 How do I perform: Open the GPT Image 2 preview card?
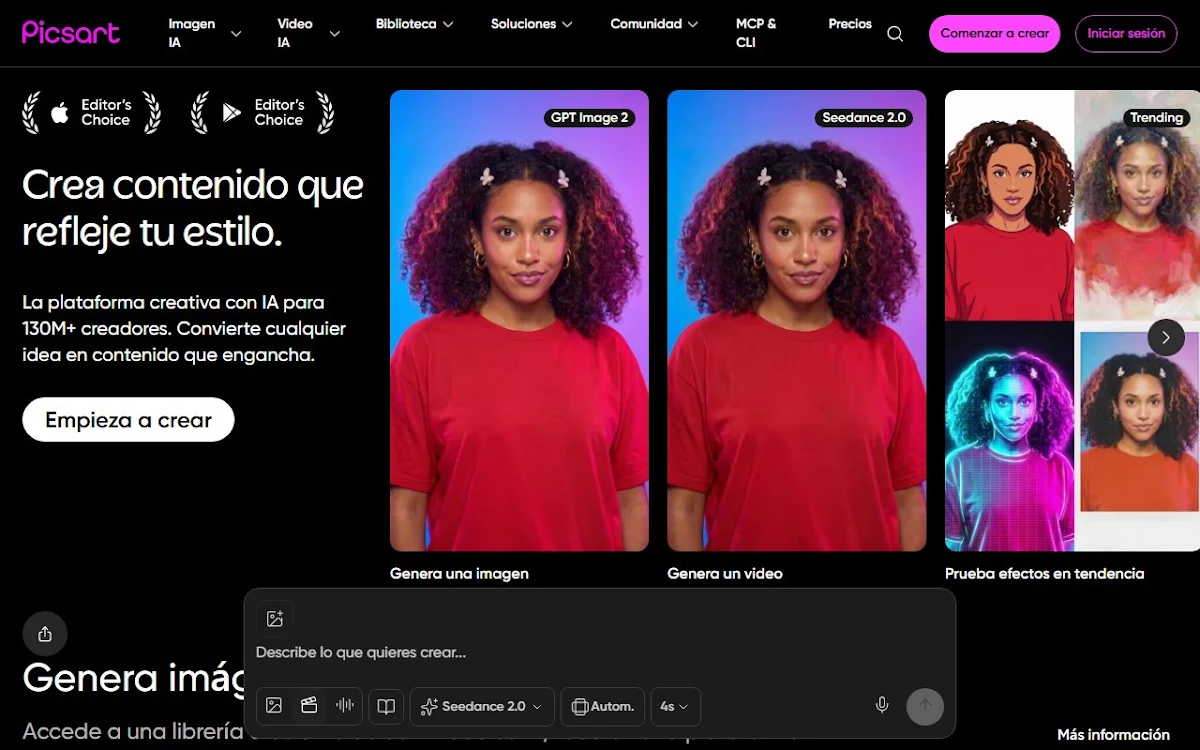pyautogui.click(x=519, y=321)
